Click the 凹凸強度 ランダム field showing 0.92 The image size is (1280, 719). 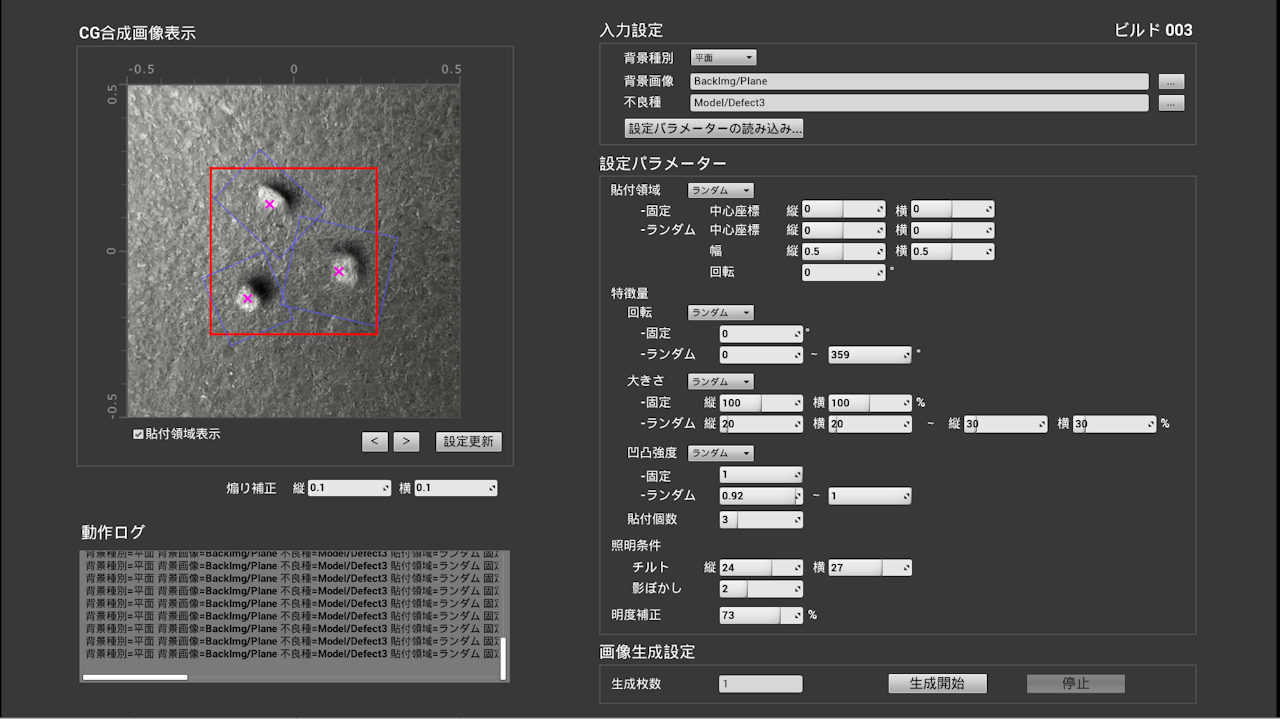pyautogui.click(x=761, y=495)
